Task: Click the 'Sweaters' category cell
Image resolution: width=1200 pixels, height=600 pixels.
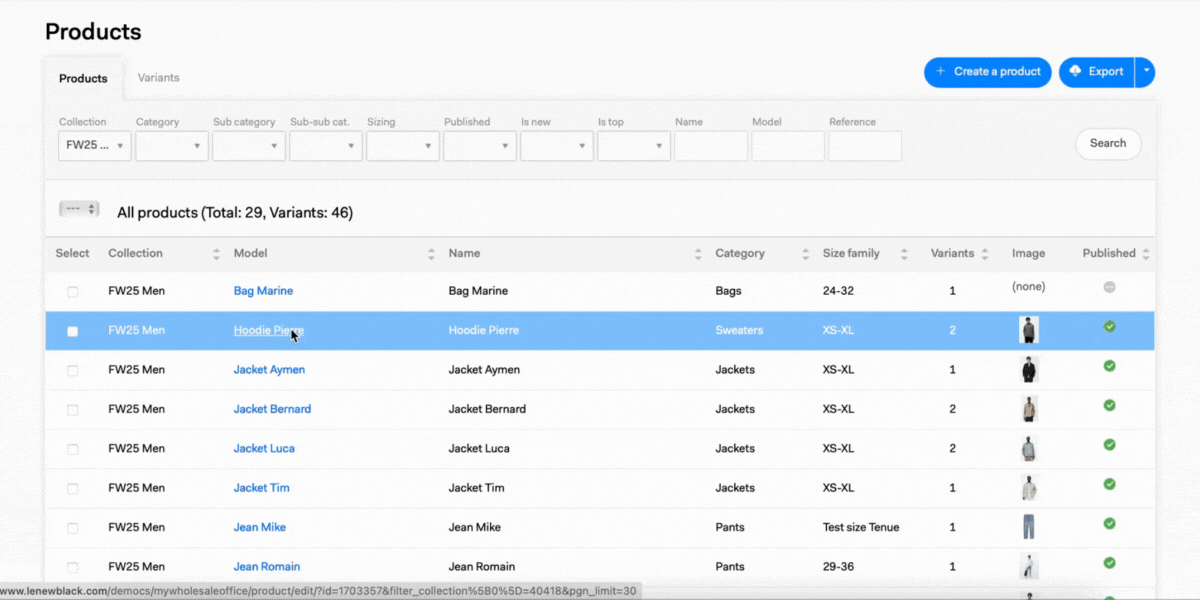Action: (x=739, y=330)
